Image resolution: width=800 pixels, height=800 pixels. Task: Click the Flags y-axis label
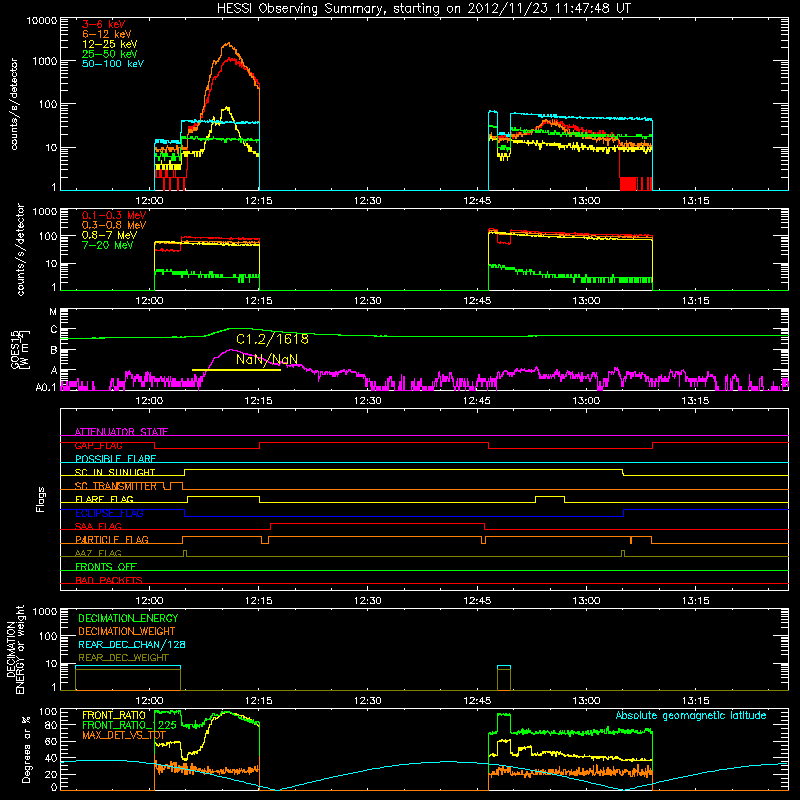pos(40,499)
